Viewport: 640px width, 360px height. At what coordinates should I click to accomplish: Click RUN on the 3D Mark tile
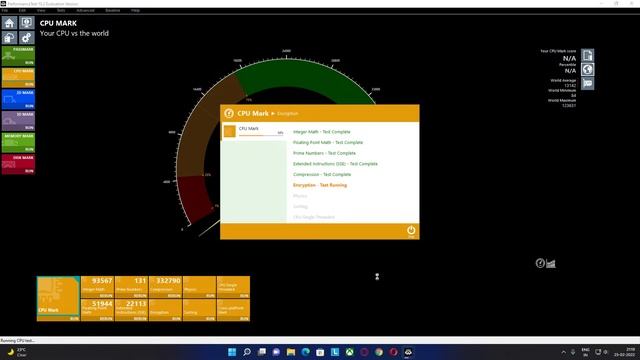29,128
